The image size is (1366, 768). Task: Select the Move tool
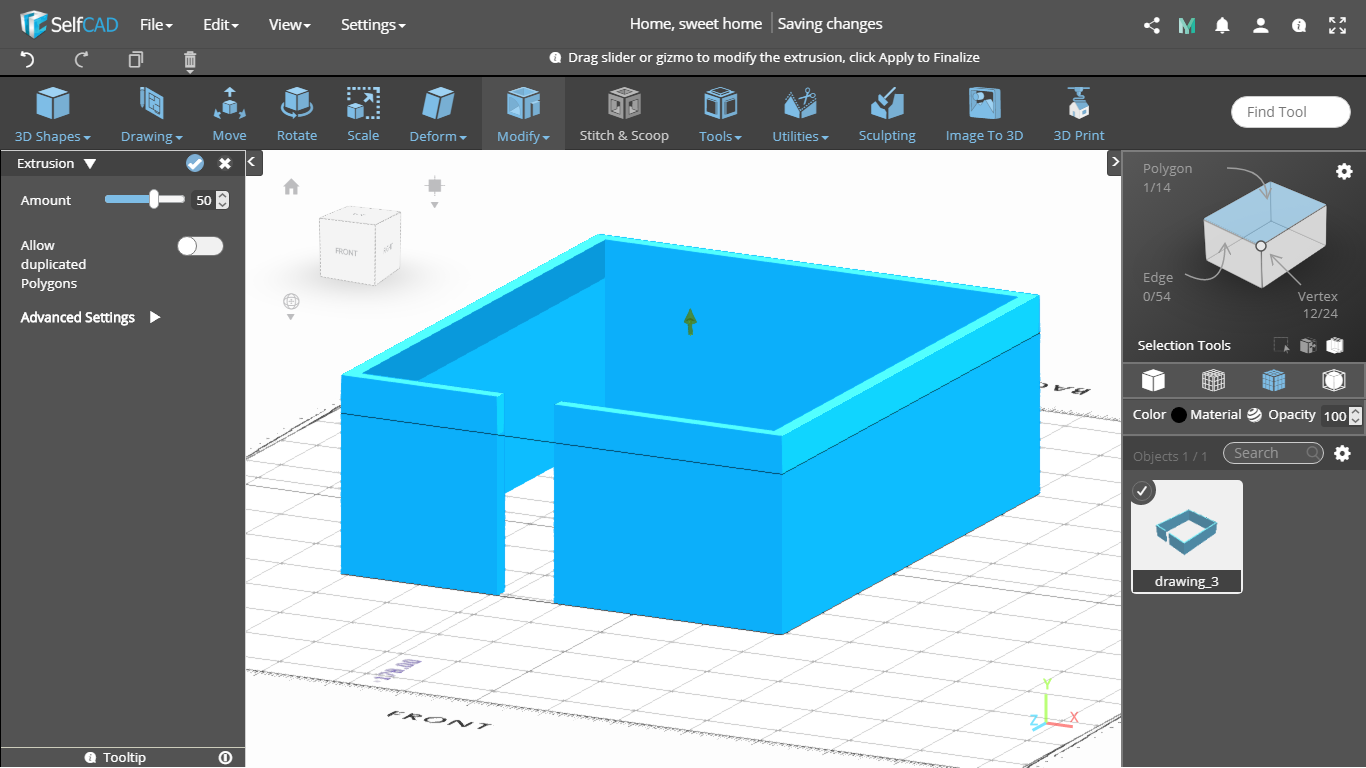click(x=229, y=114)
